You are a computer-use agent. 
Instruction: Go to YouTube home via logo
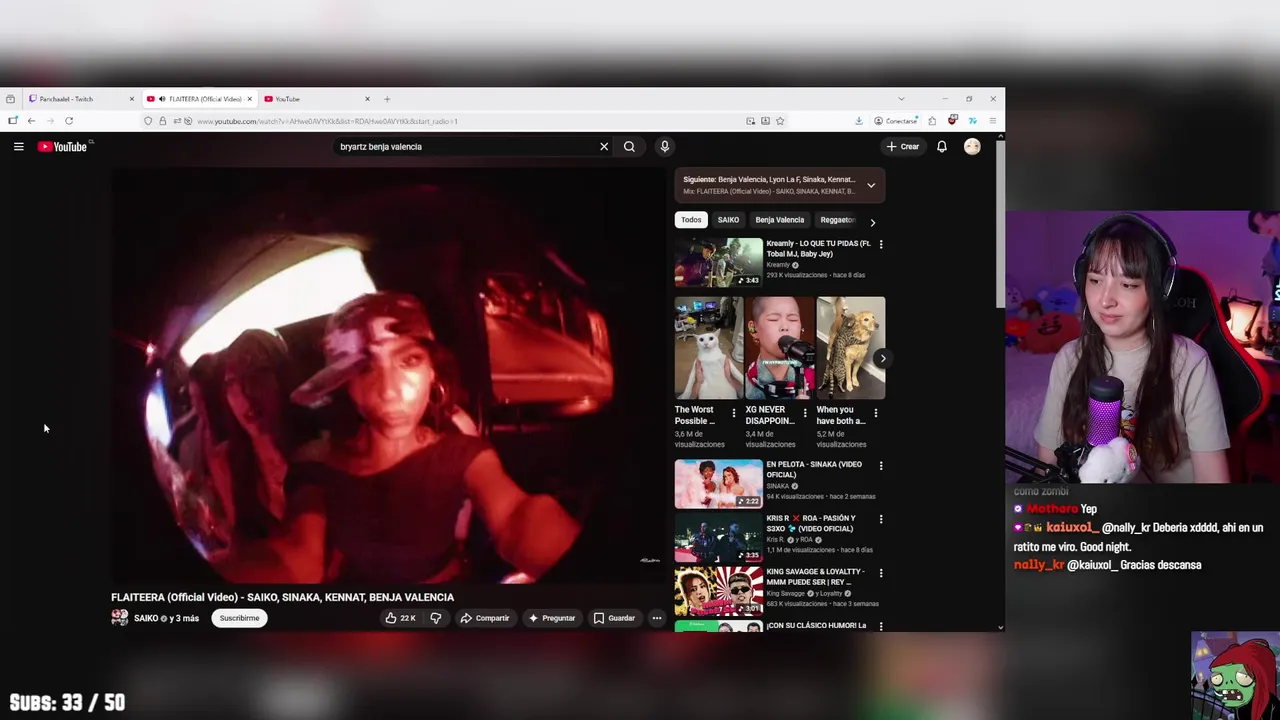click(x=63, y=147)
